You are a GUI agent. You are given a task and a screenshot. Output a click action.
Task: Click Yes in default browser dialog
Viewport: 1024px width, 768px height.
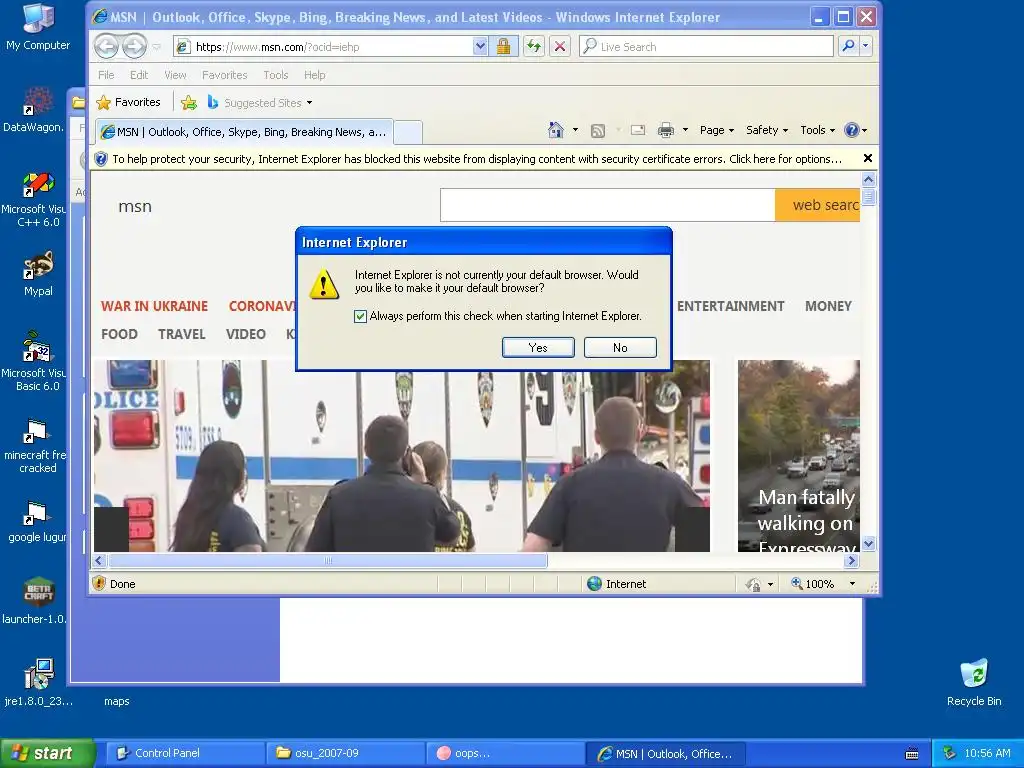pyautogui.click(x=538, y=347)
